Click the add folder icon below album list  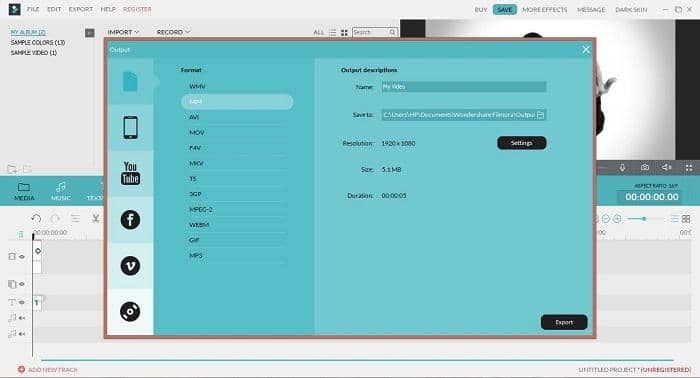click(12, 169)
